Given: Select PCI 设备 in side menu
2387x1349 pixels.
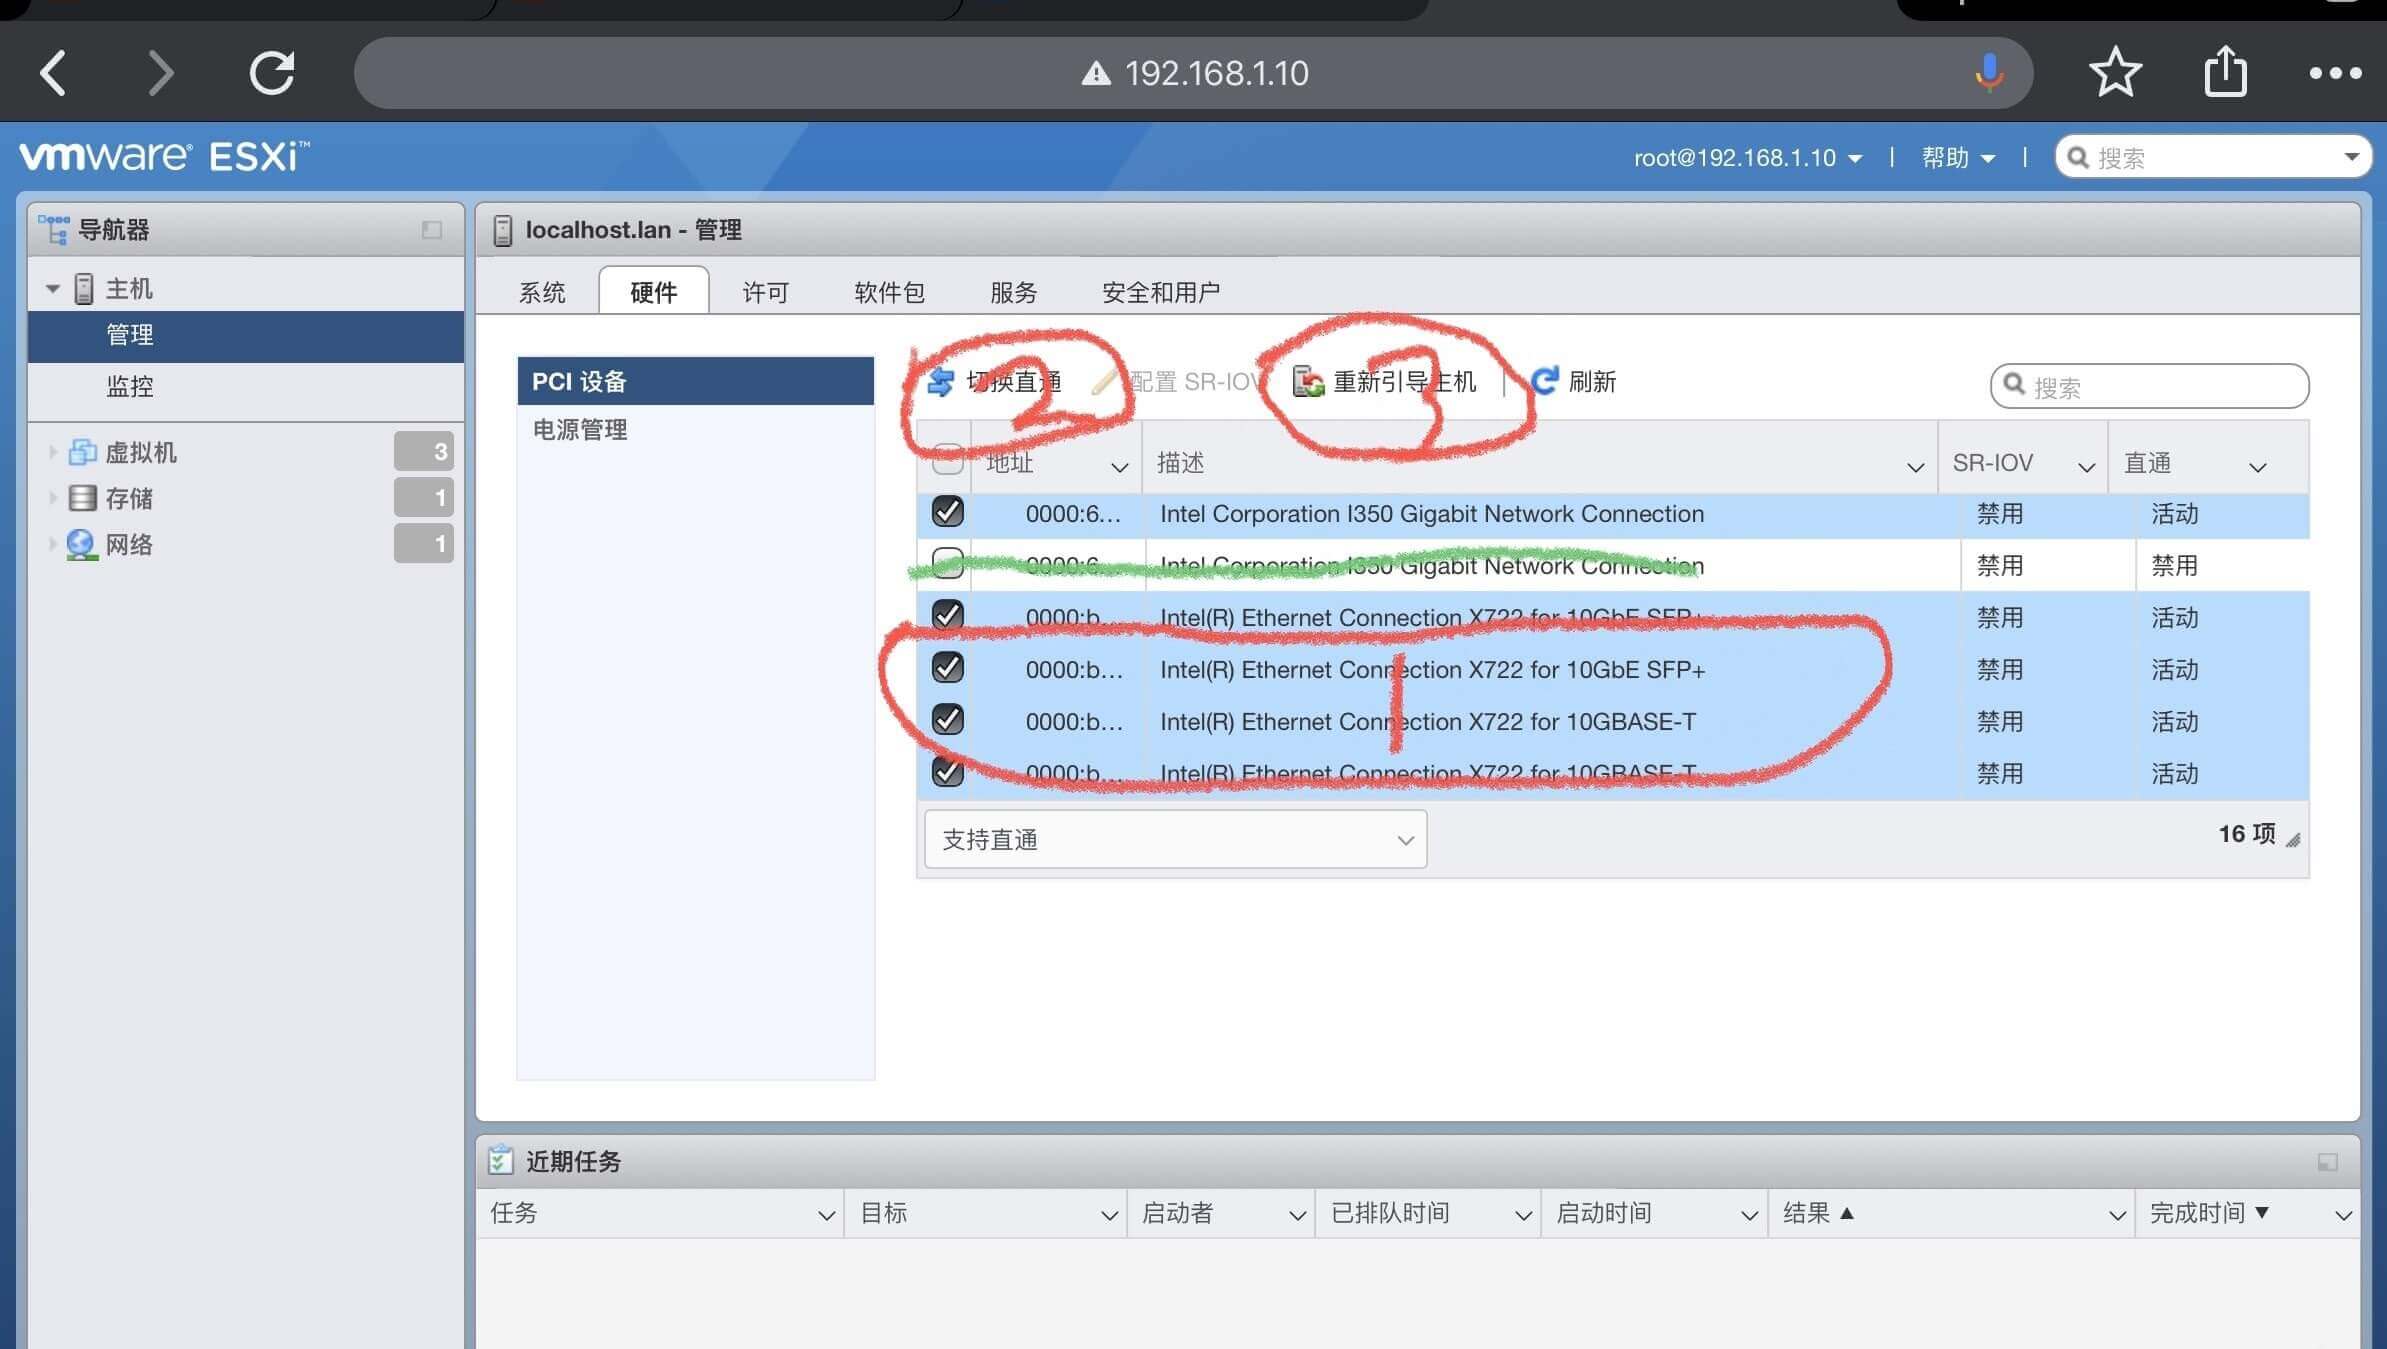Looking at the screenshot, I should pyautogui.click(x=695, y=381).
